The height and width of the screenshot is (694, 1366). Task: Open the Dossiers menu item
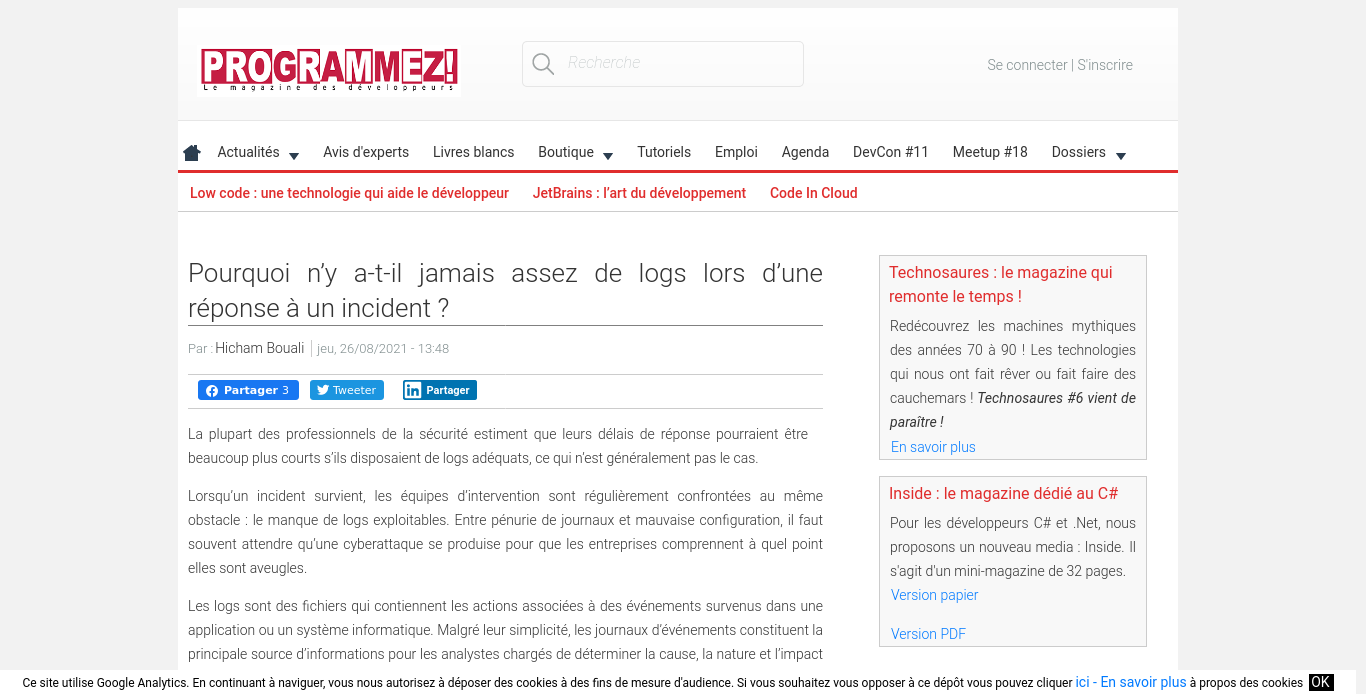click(1078, 152)
